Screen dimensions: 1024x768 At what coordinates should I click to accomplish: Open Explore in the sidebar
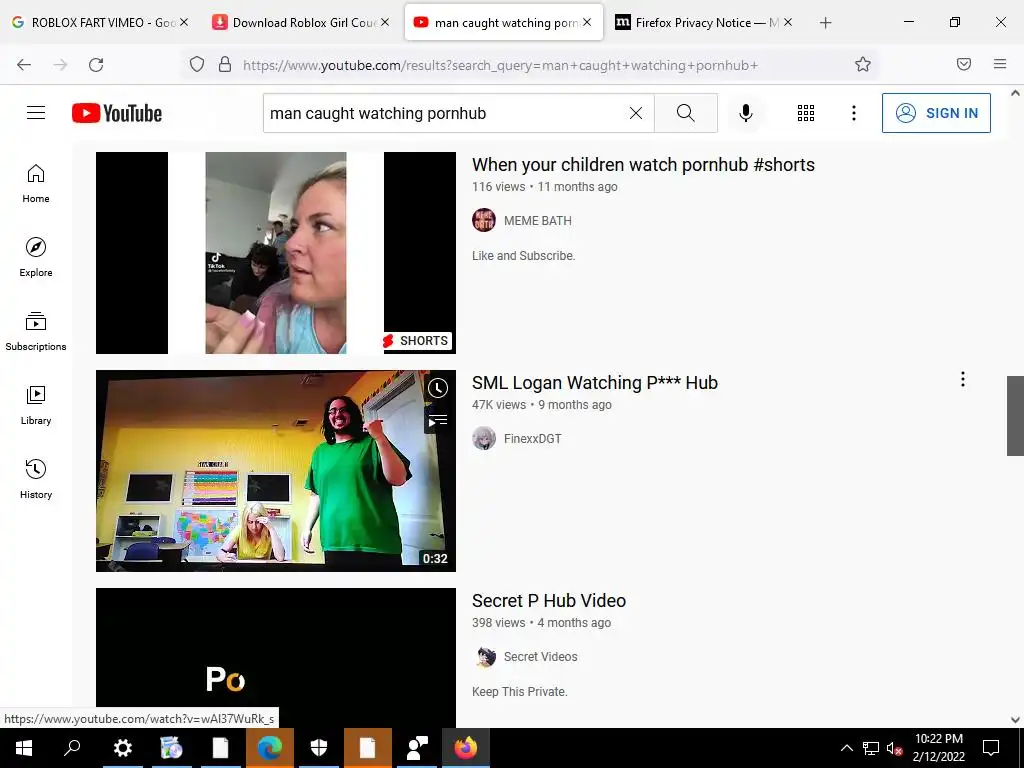click(x=36, y=257)
